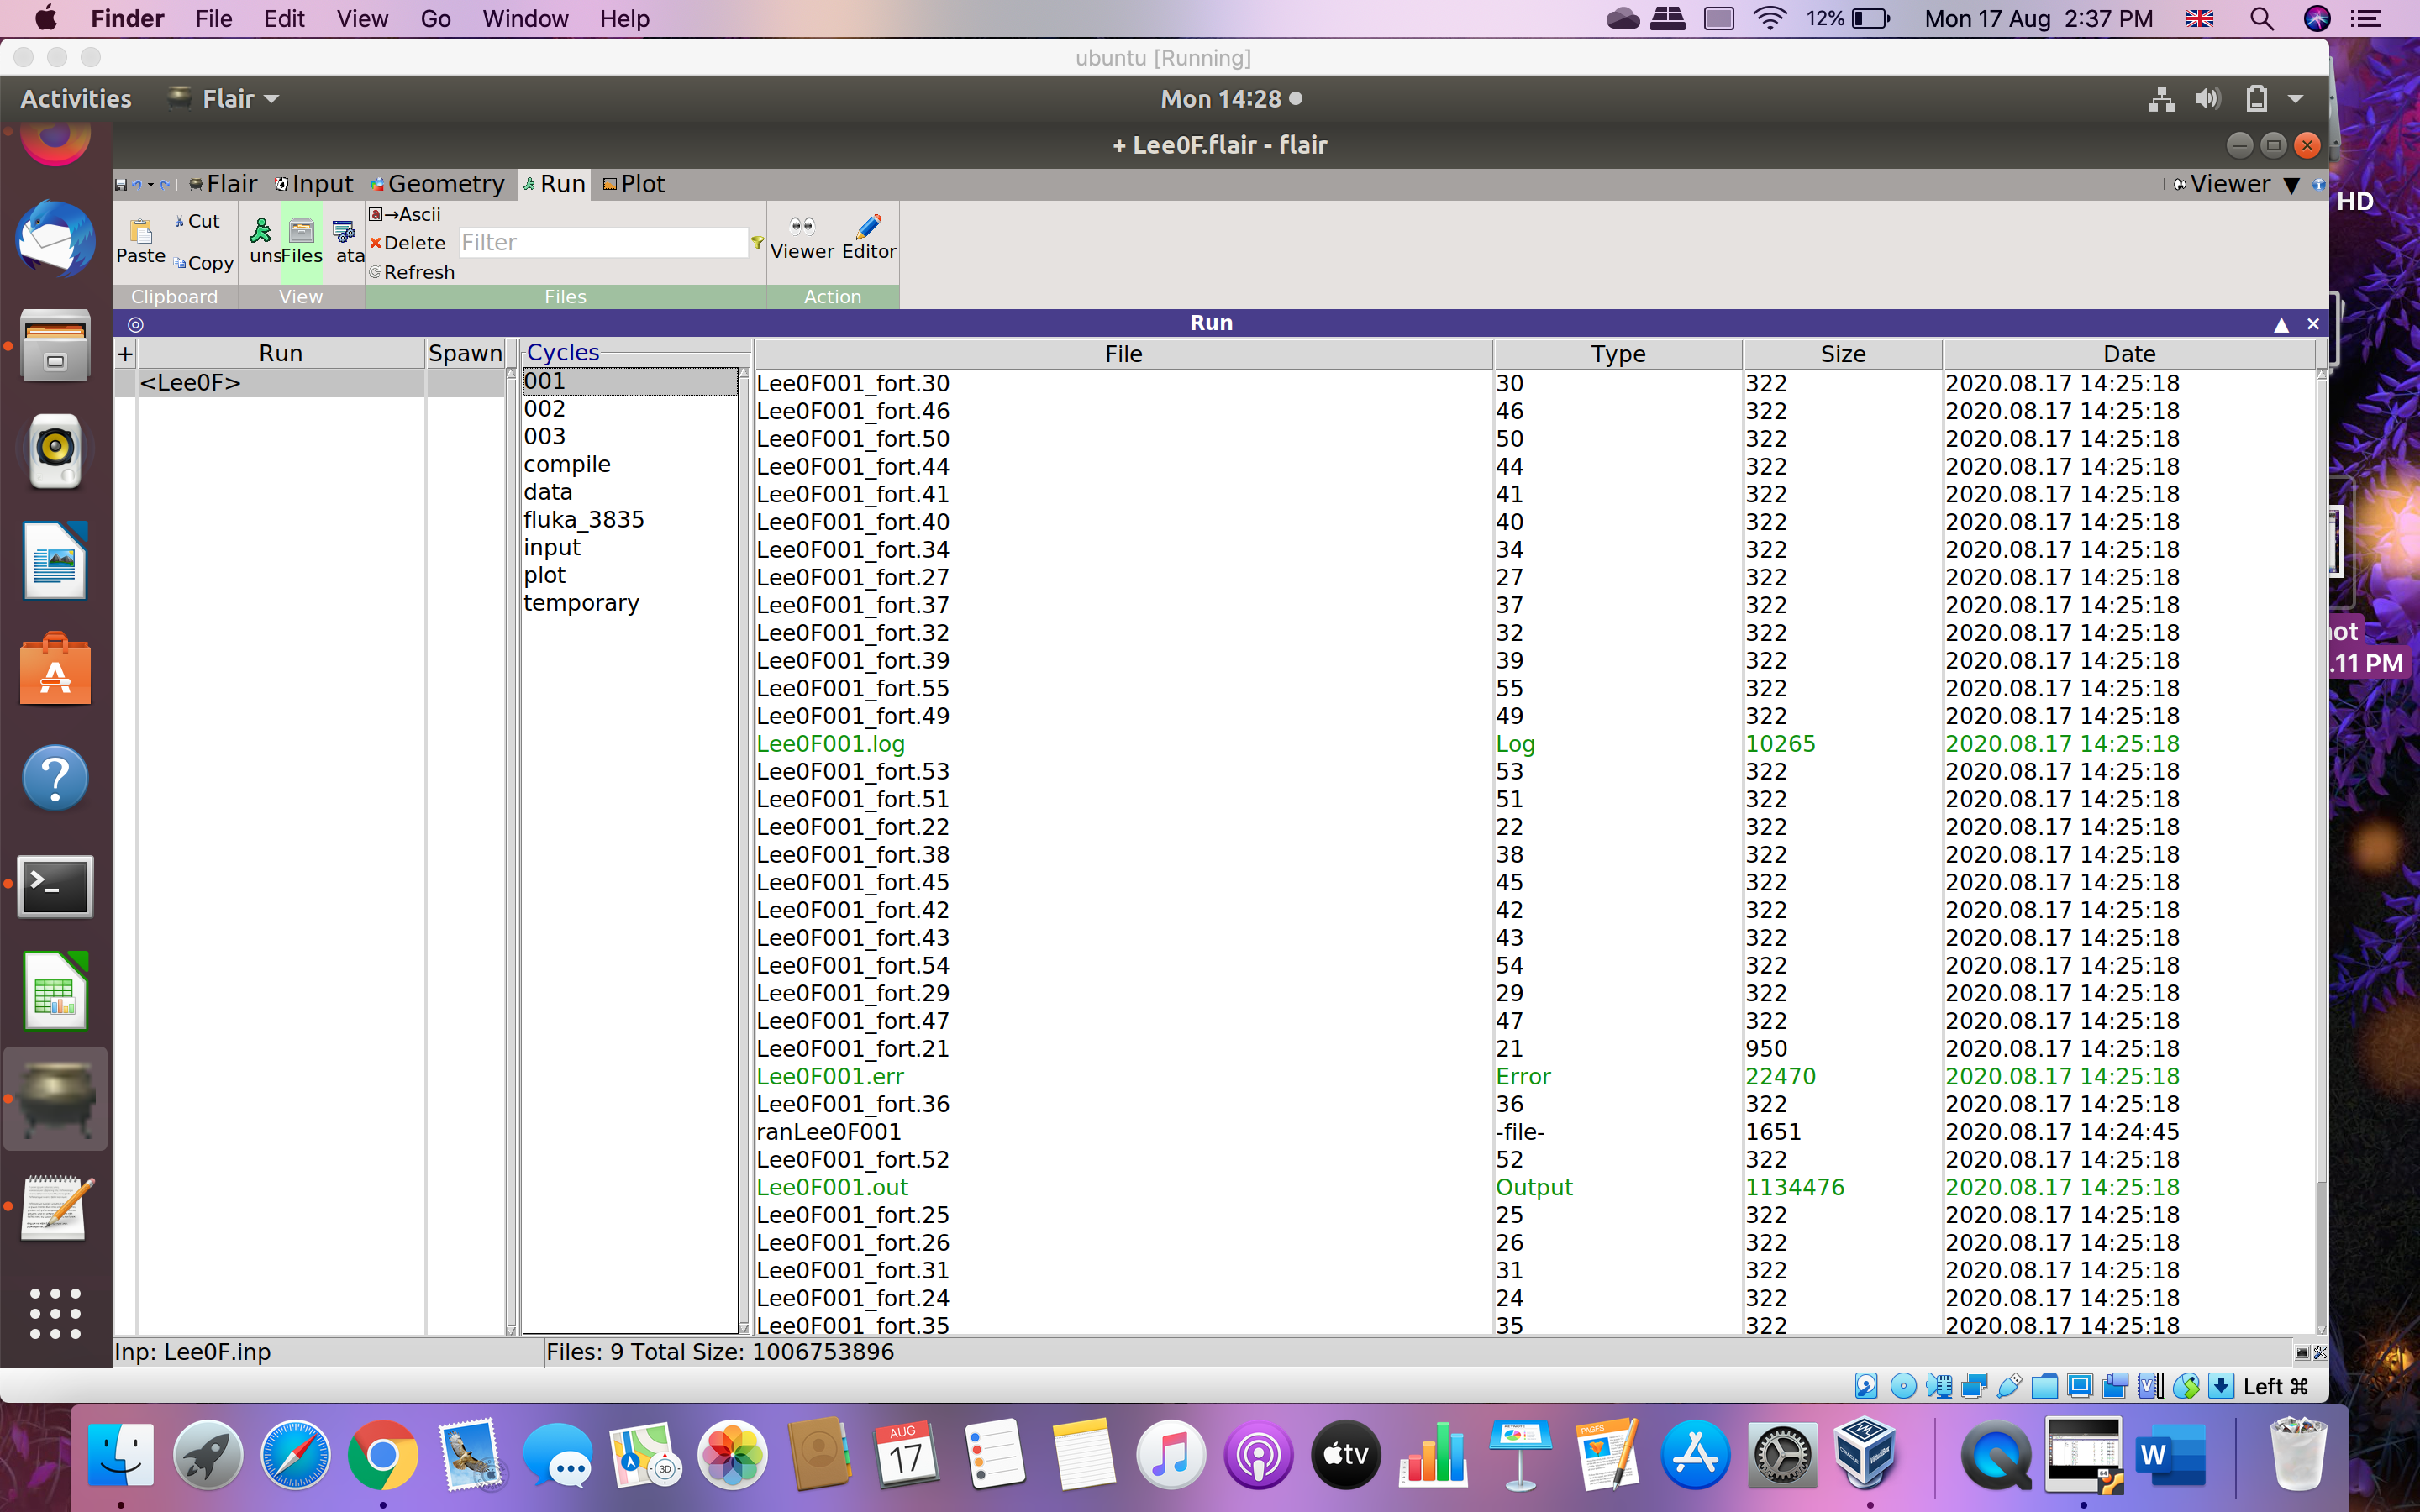Open LibreOffice Calc from Ubuntu dock
This screenshot has width=2420, height=1512.
pyautogui.click(x=55, y=992)
